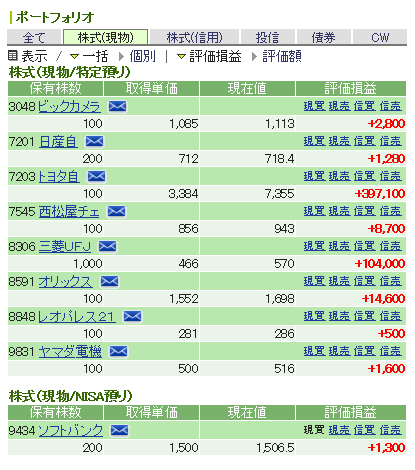Switch to the 株式(信用) tab
Screen dimensions: 415x470
(194, 37)
